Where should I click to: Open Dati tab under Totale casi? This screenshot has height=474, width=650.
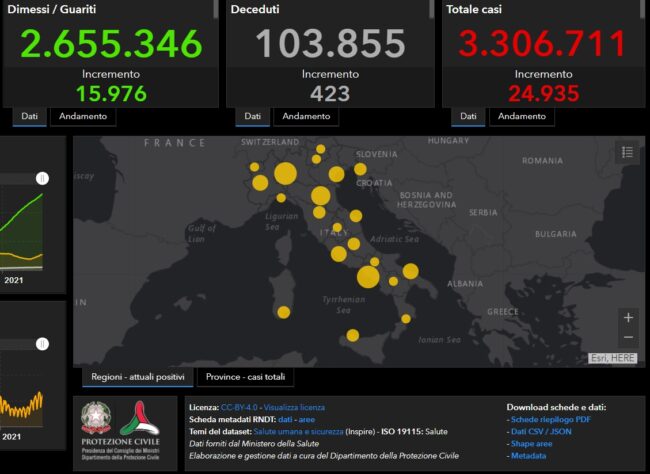click(x=468, y=117)
